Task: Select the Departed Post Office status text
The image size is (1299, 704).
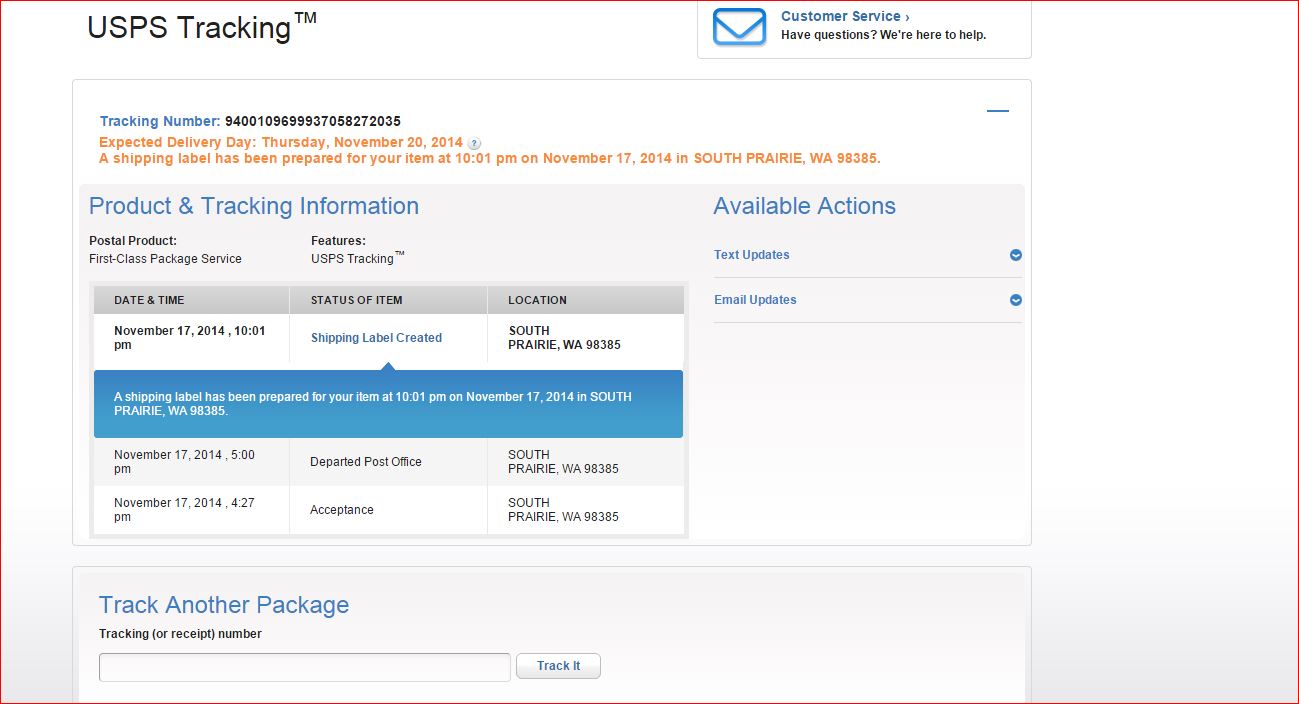Action: click(x=366, y=462)
